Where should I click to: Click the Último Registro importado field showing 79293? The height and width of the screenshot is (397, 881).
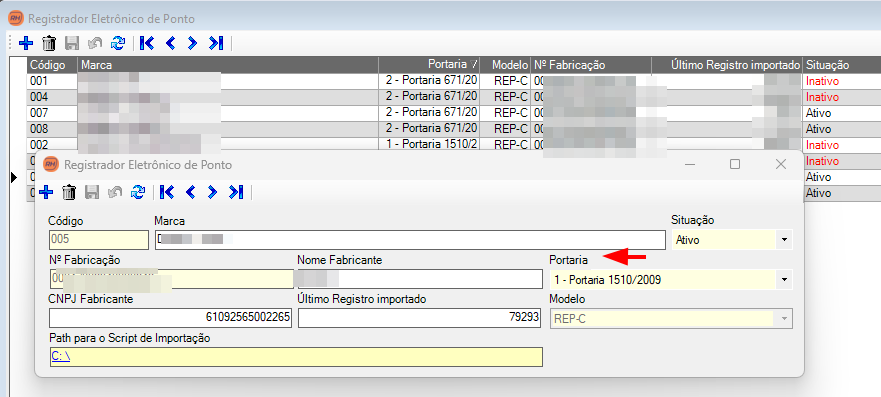tap(420, 318)
